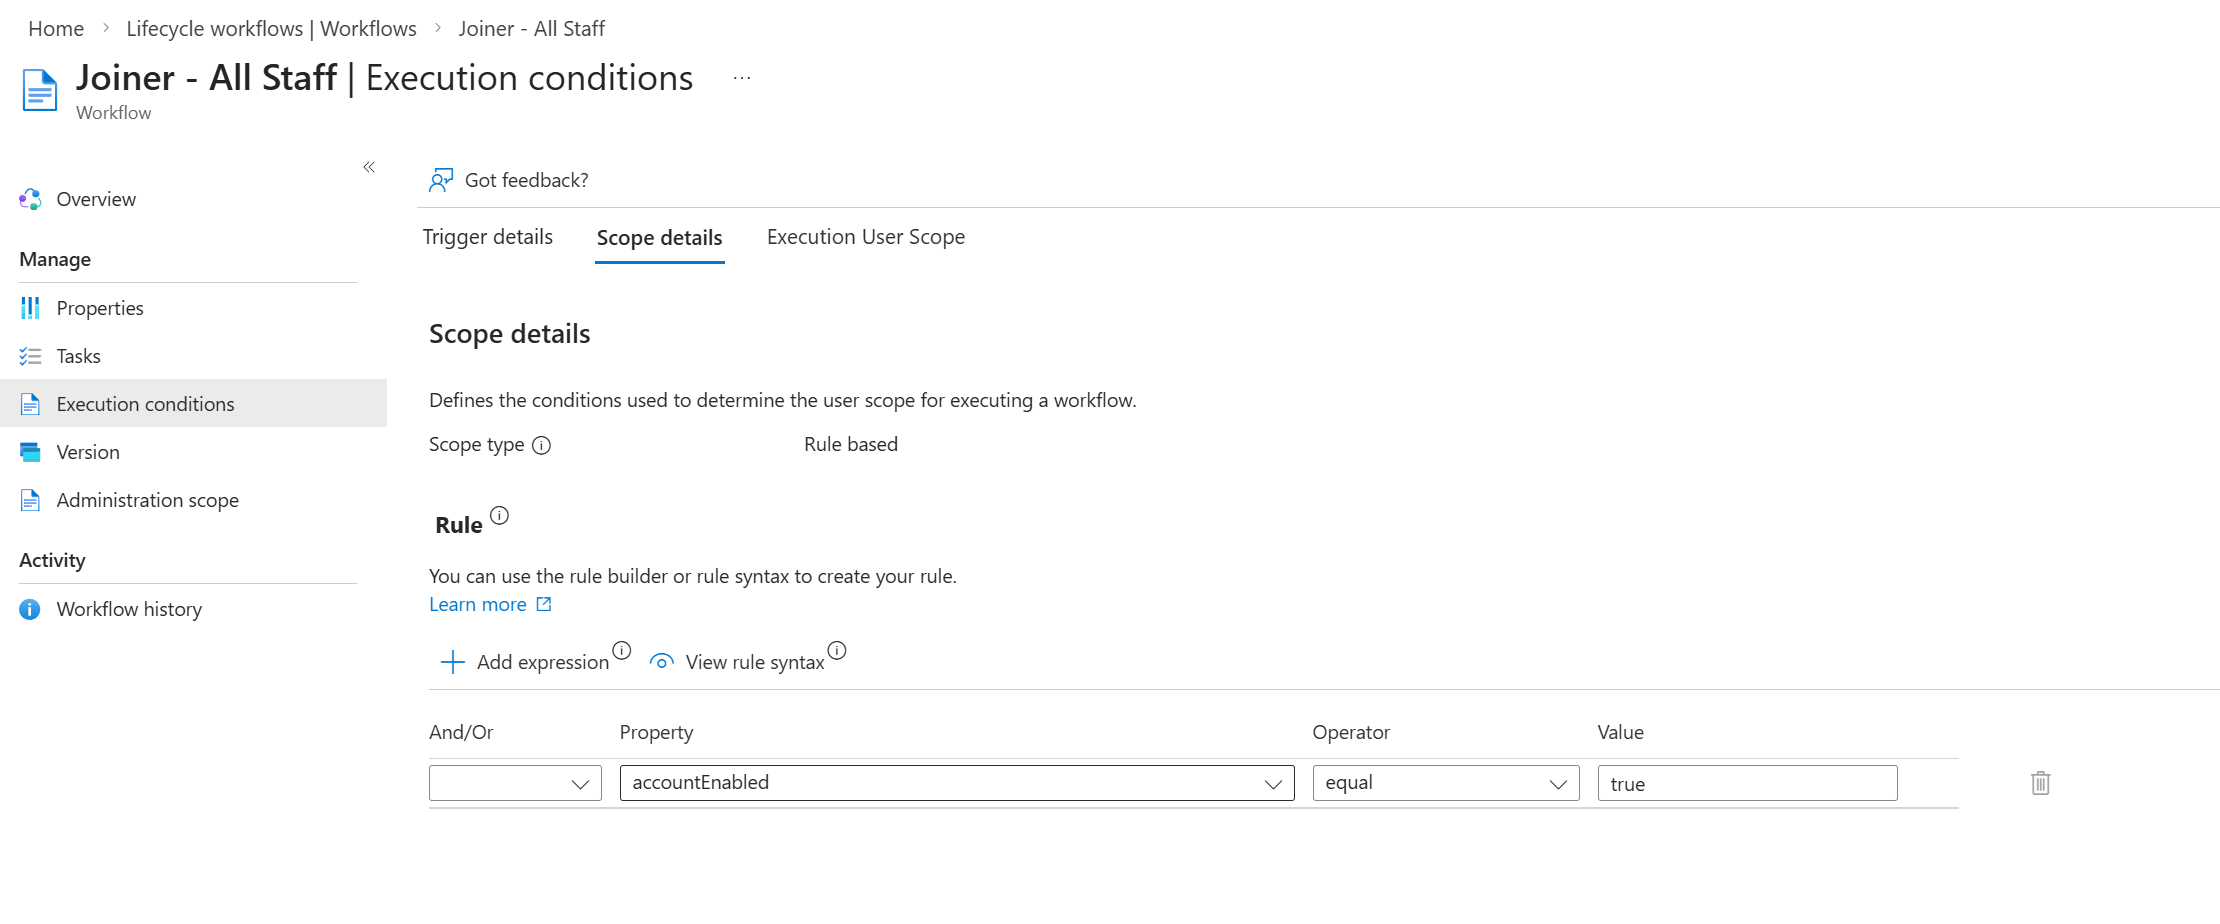Switch to the Trigger details tab
2220x924 pixels.
[x=488, y=237]
